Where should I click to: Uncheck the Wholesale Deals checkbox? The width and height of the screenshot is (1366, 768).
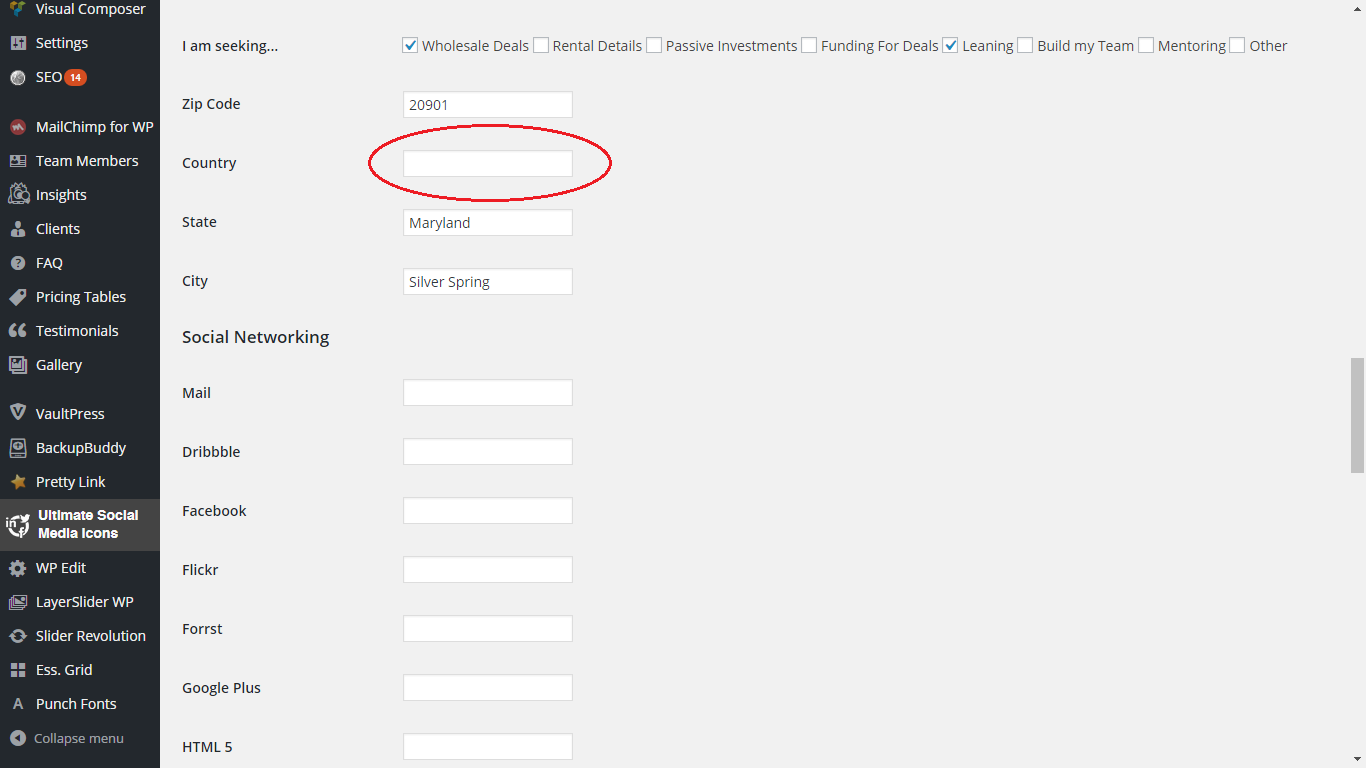pos(410,45)
